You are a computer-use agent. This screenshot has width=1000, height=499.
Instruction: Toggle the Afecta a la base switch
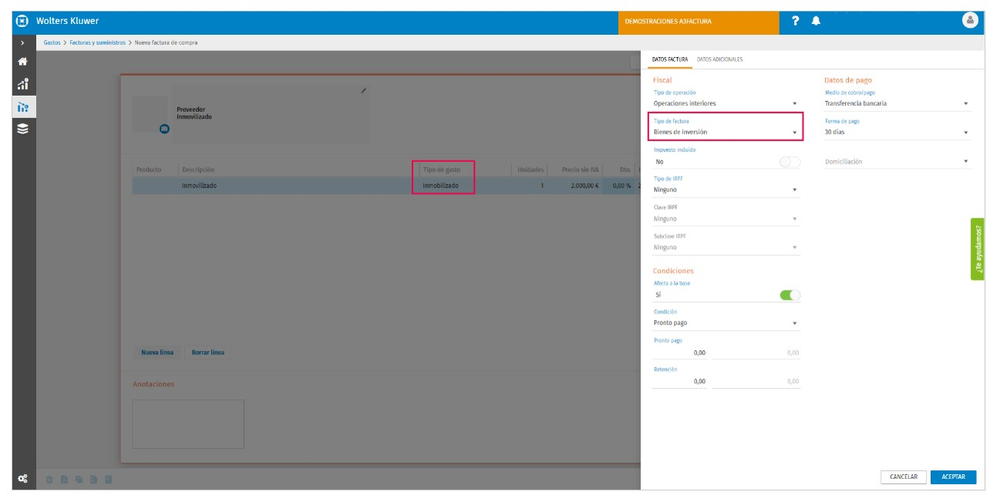(790, 295)
